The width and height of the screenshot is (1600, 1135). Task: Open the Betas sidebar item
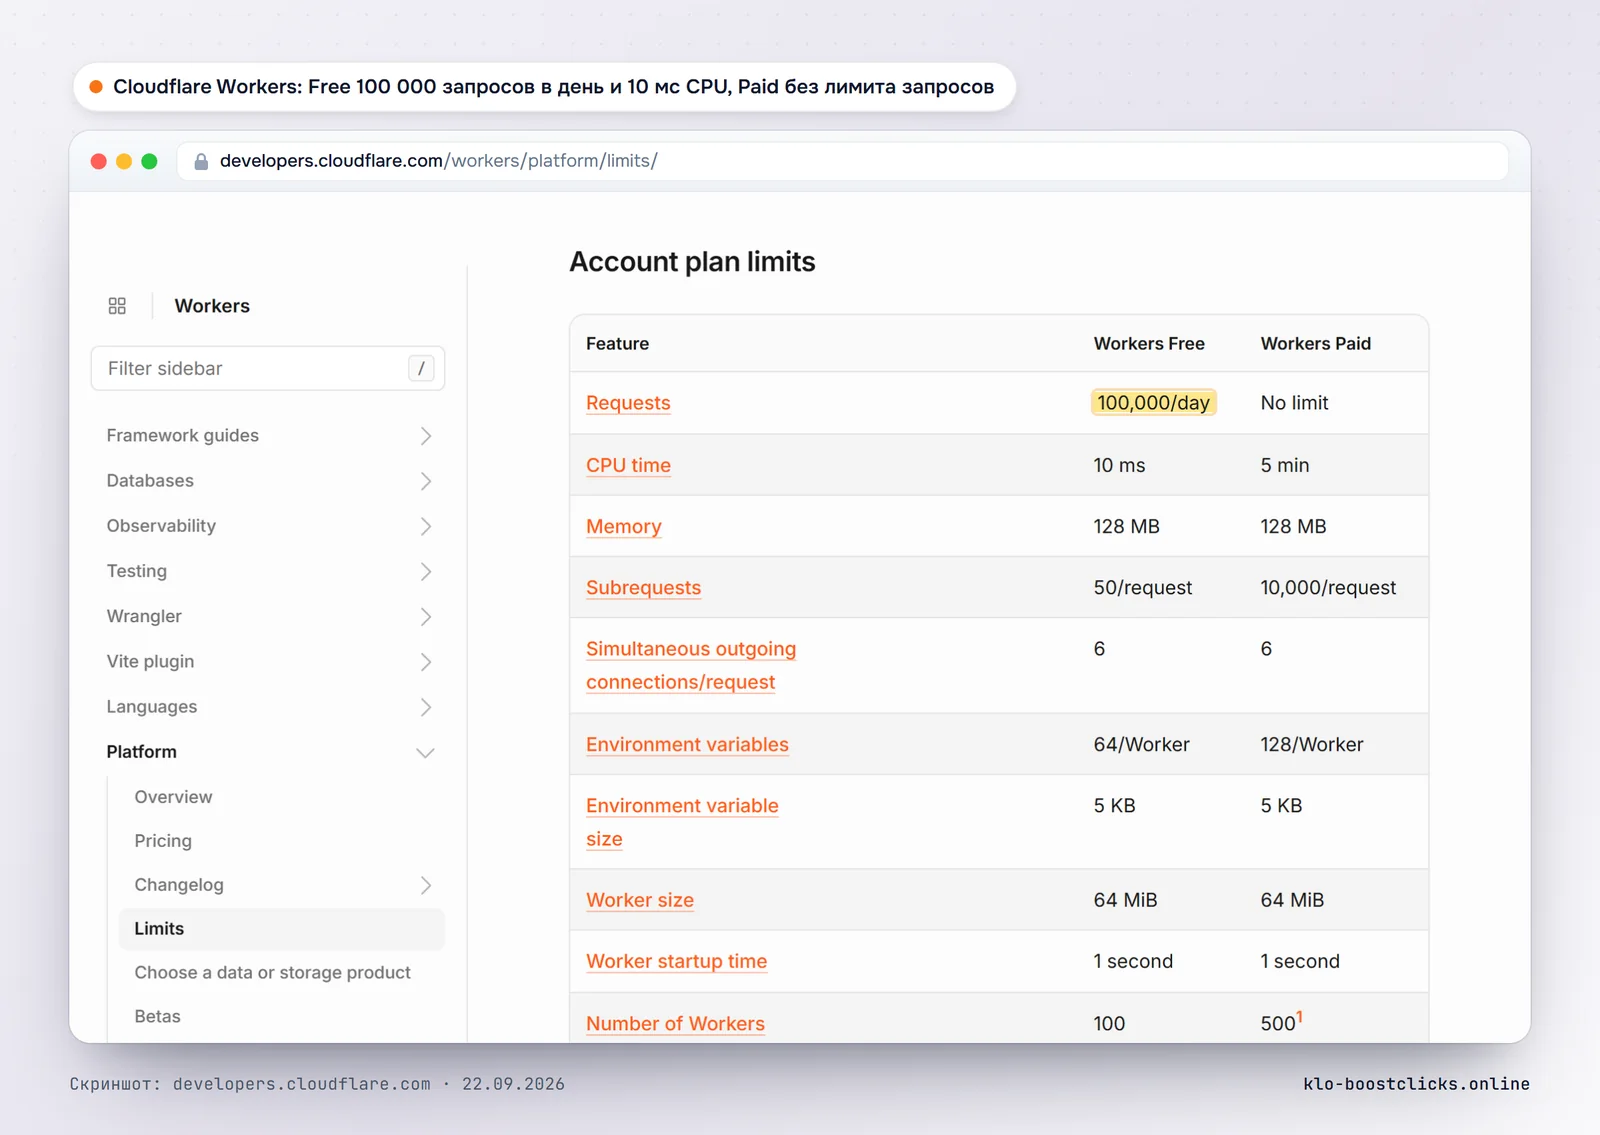tap(158, 1017)
